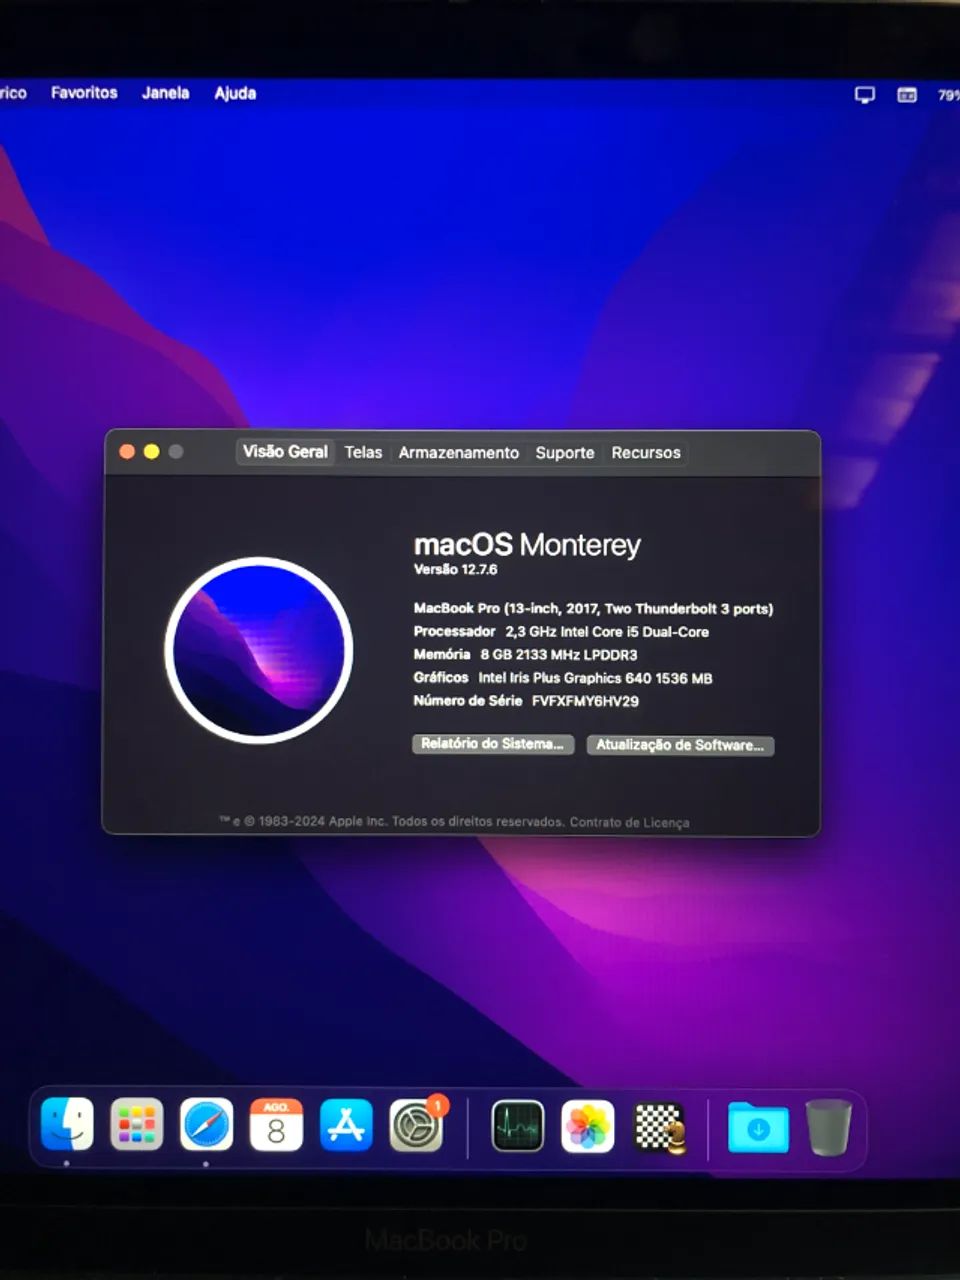Open the App Store dock icon
960x1280 pixels.
tap(346, 1125)
